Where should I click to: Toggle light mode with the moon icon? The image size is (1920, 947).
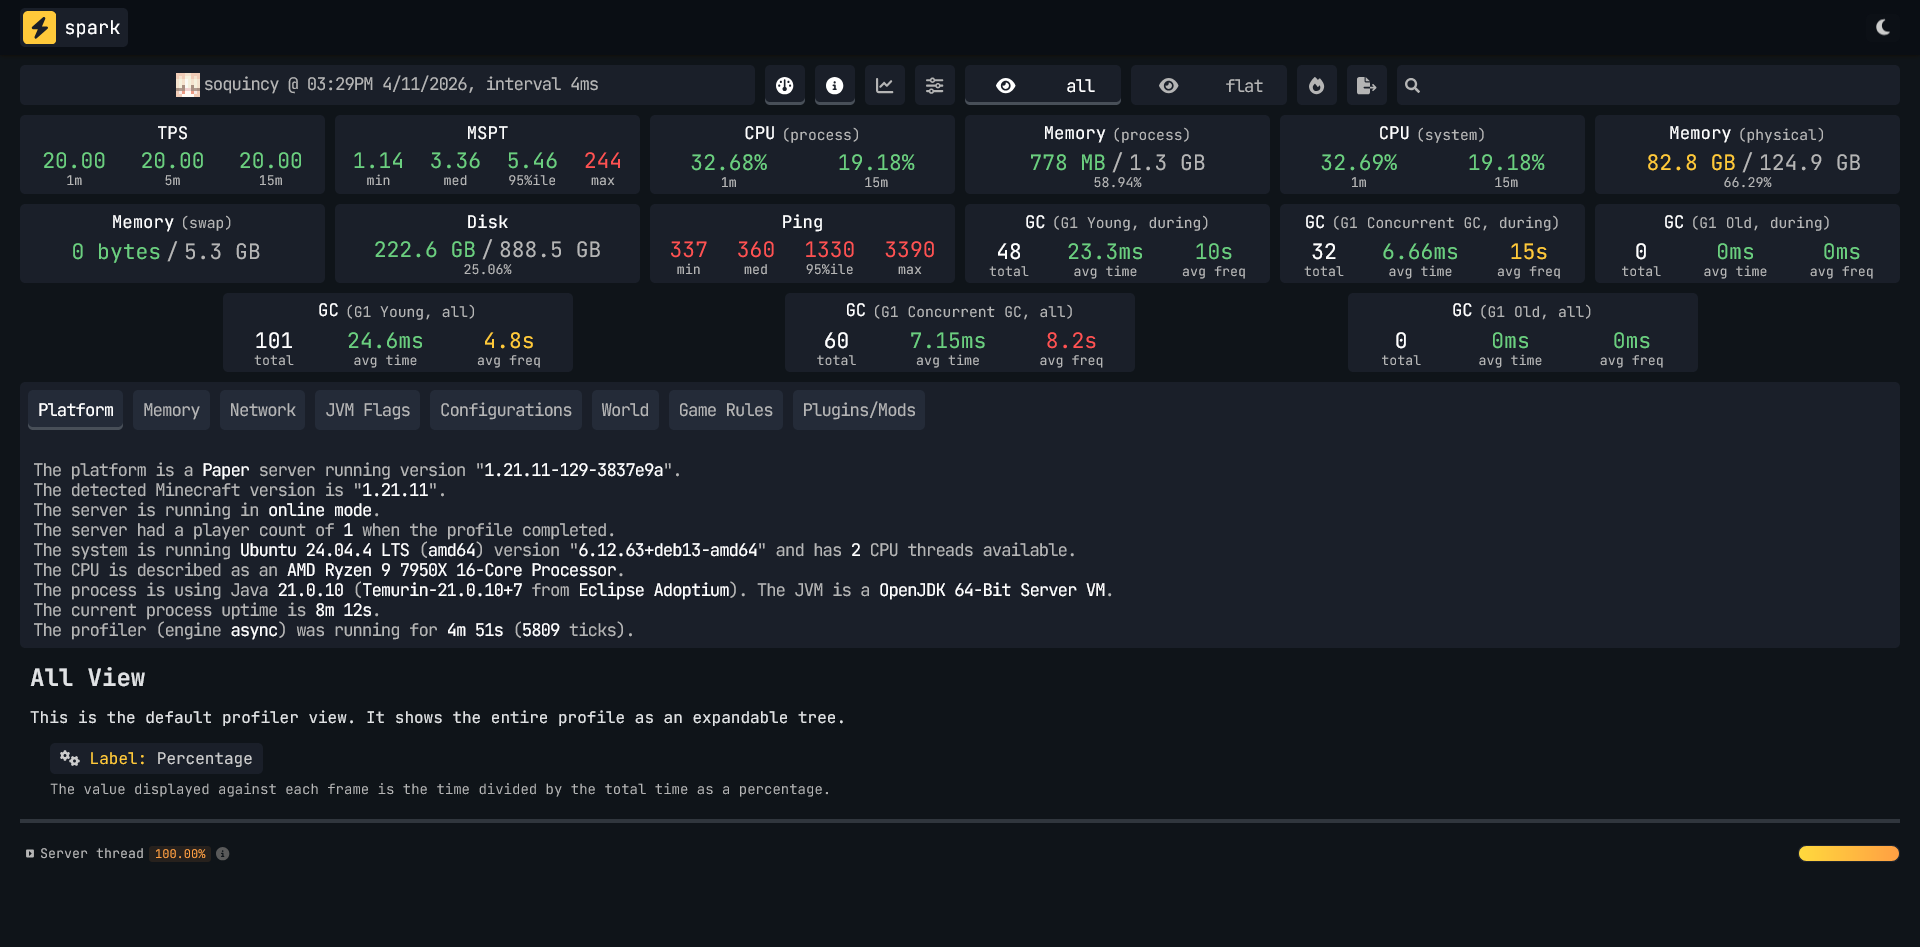[x=1884, y=27]
